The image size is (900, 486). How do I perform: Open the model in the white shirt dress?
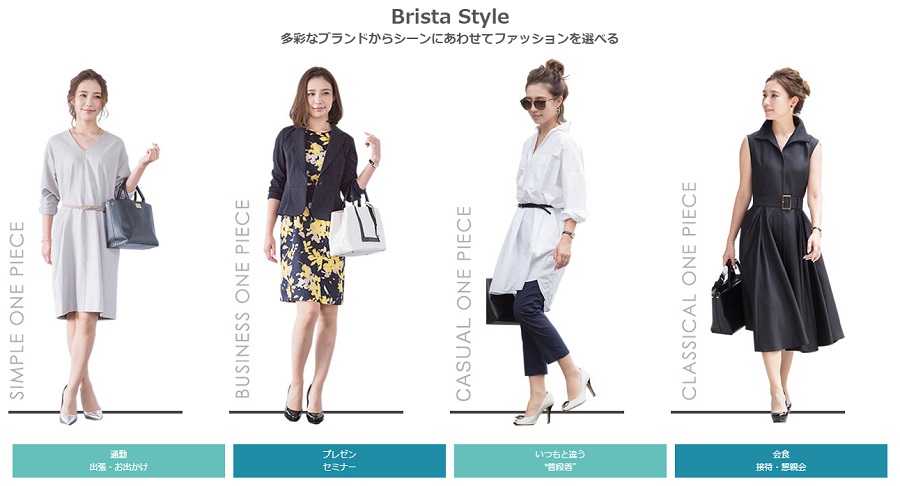pos(540,242)
